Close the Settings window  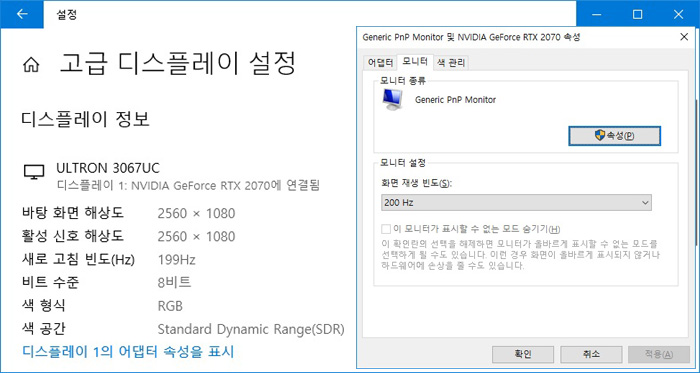(x=678, y=14)
